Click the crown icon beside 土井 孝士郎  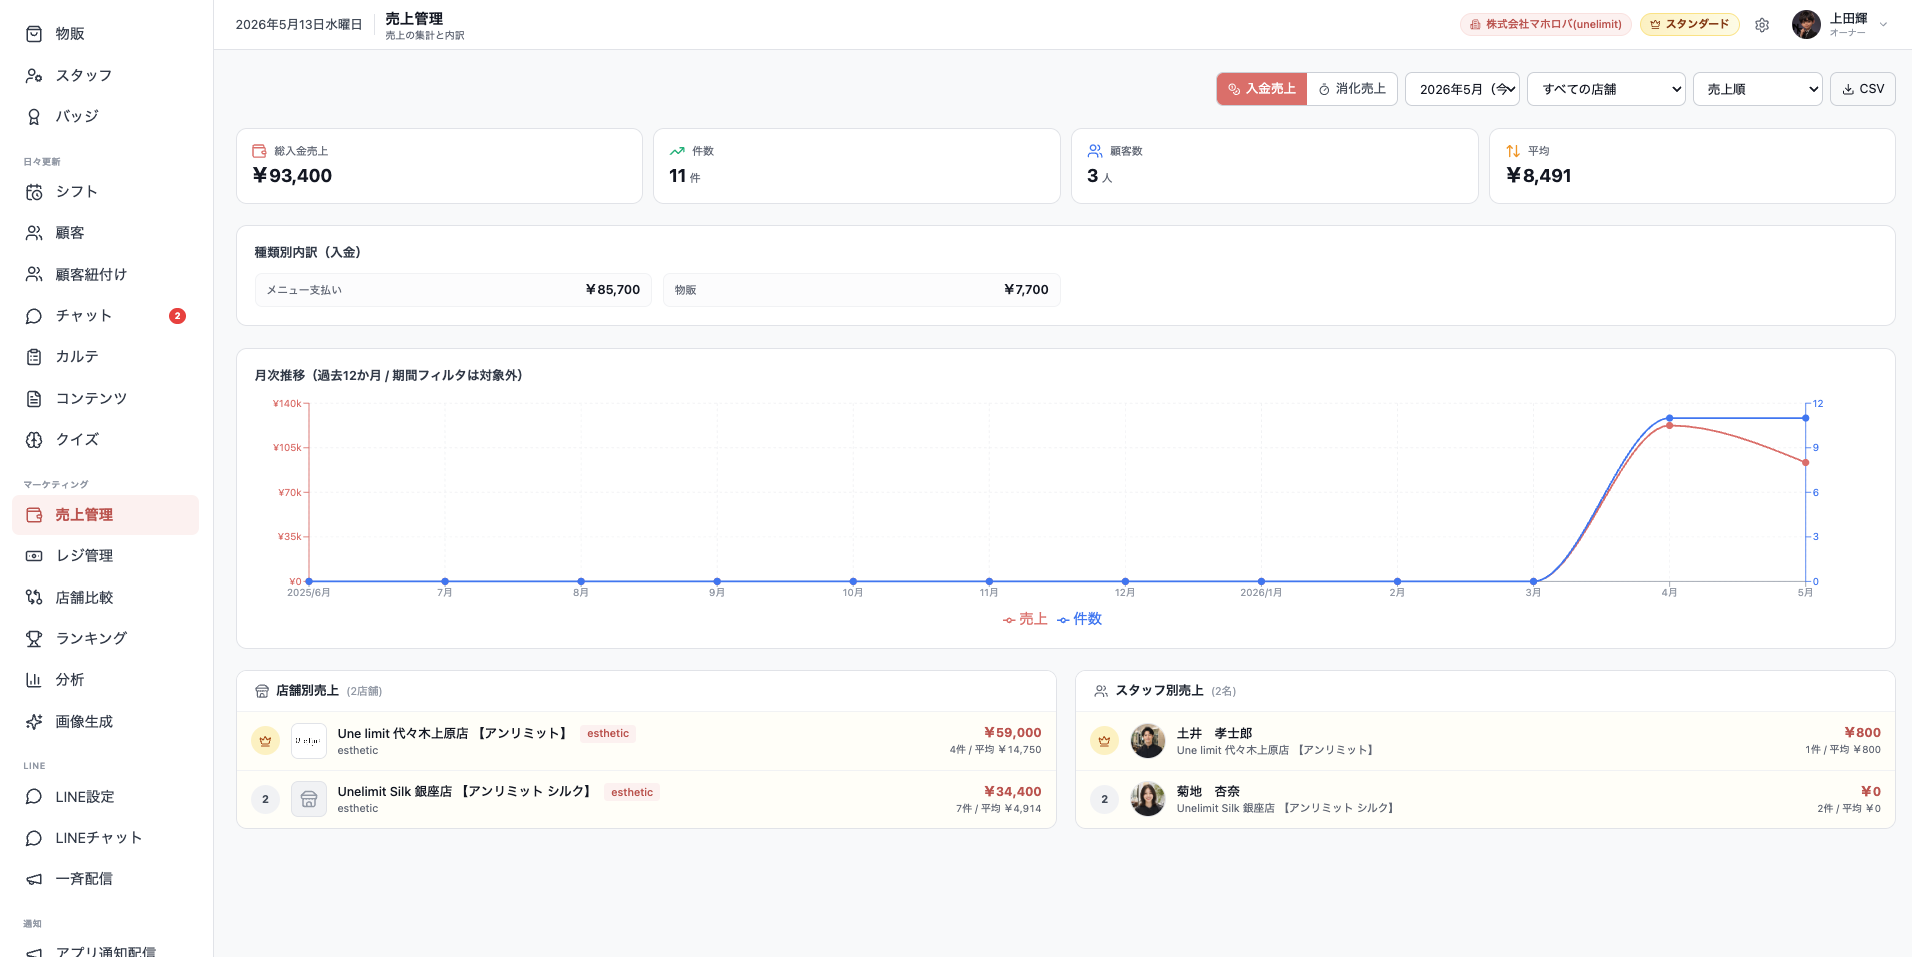(x=1104, y=741)
